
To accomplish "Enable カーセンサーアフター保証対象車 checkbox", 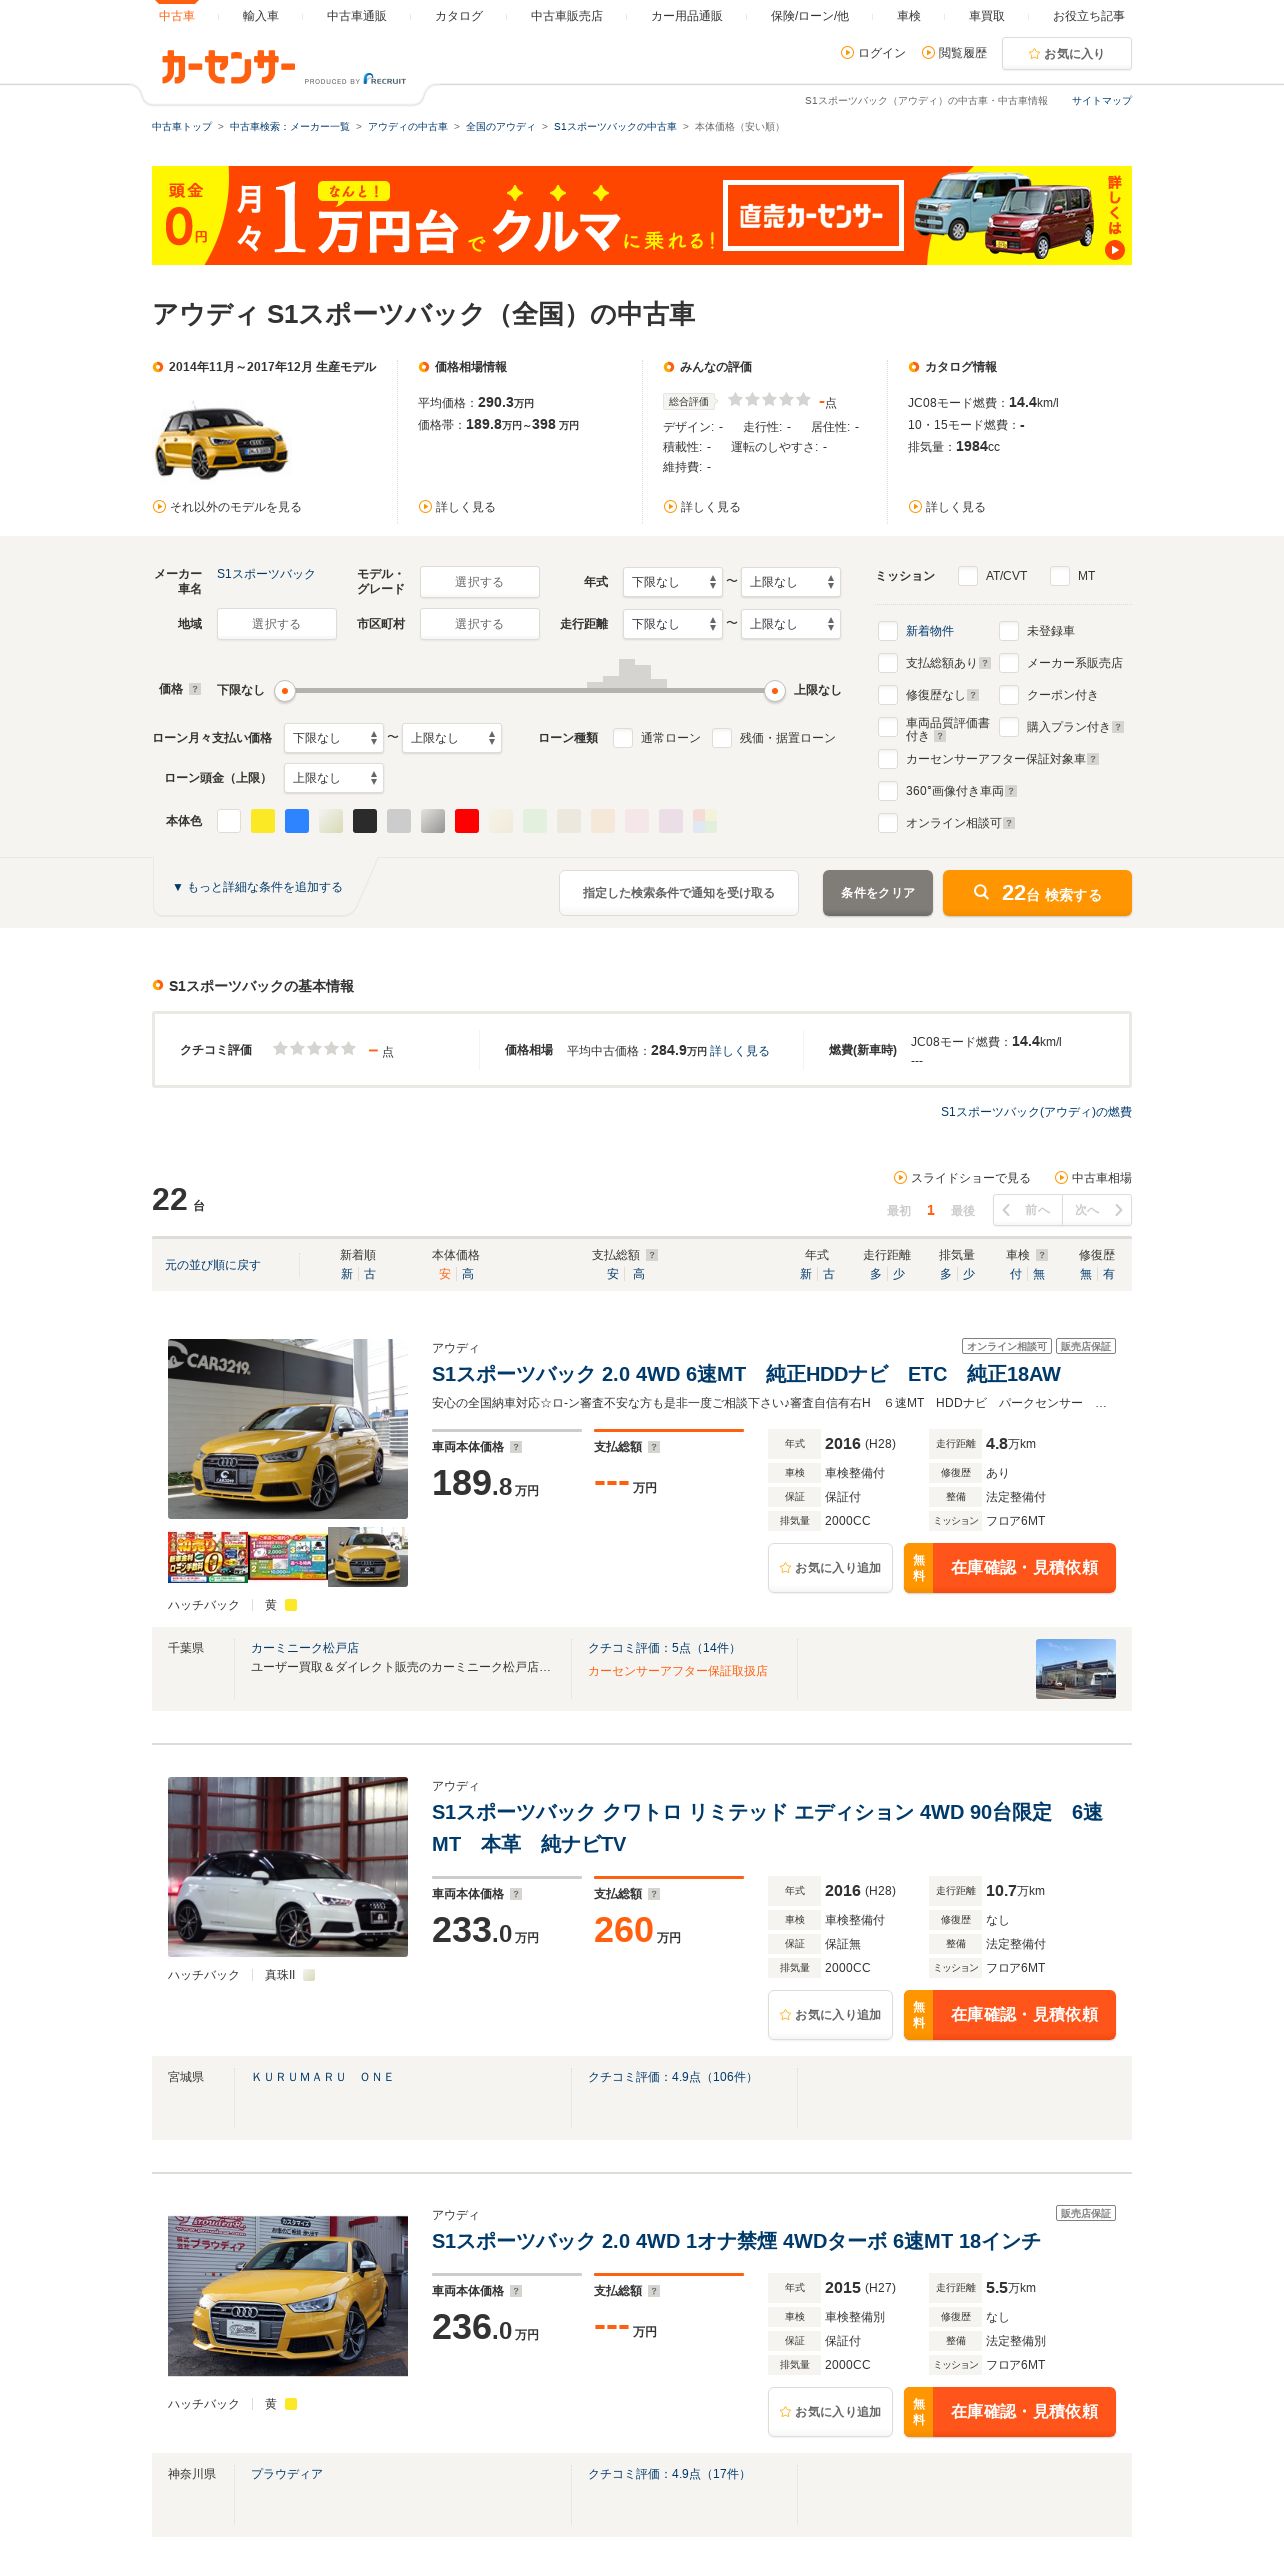I will click(888, 759).
